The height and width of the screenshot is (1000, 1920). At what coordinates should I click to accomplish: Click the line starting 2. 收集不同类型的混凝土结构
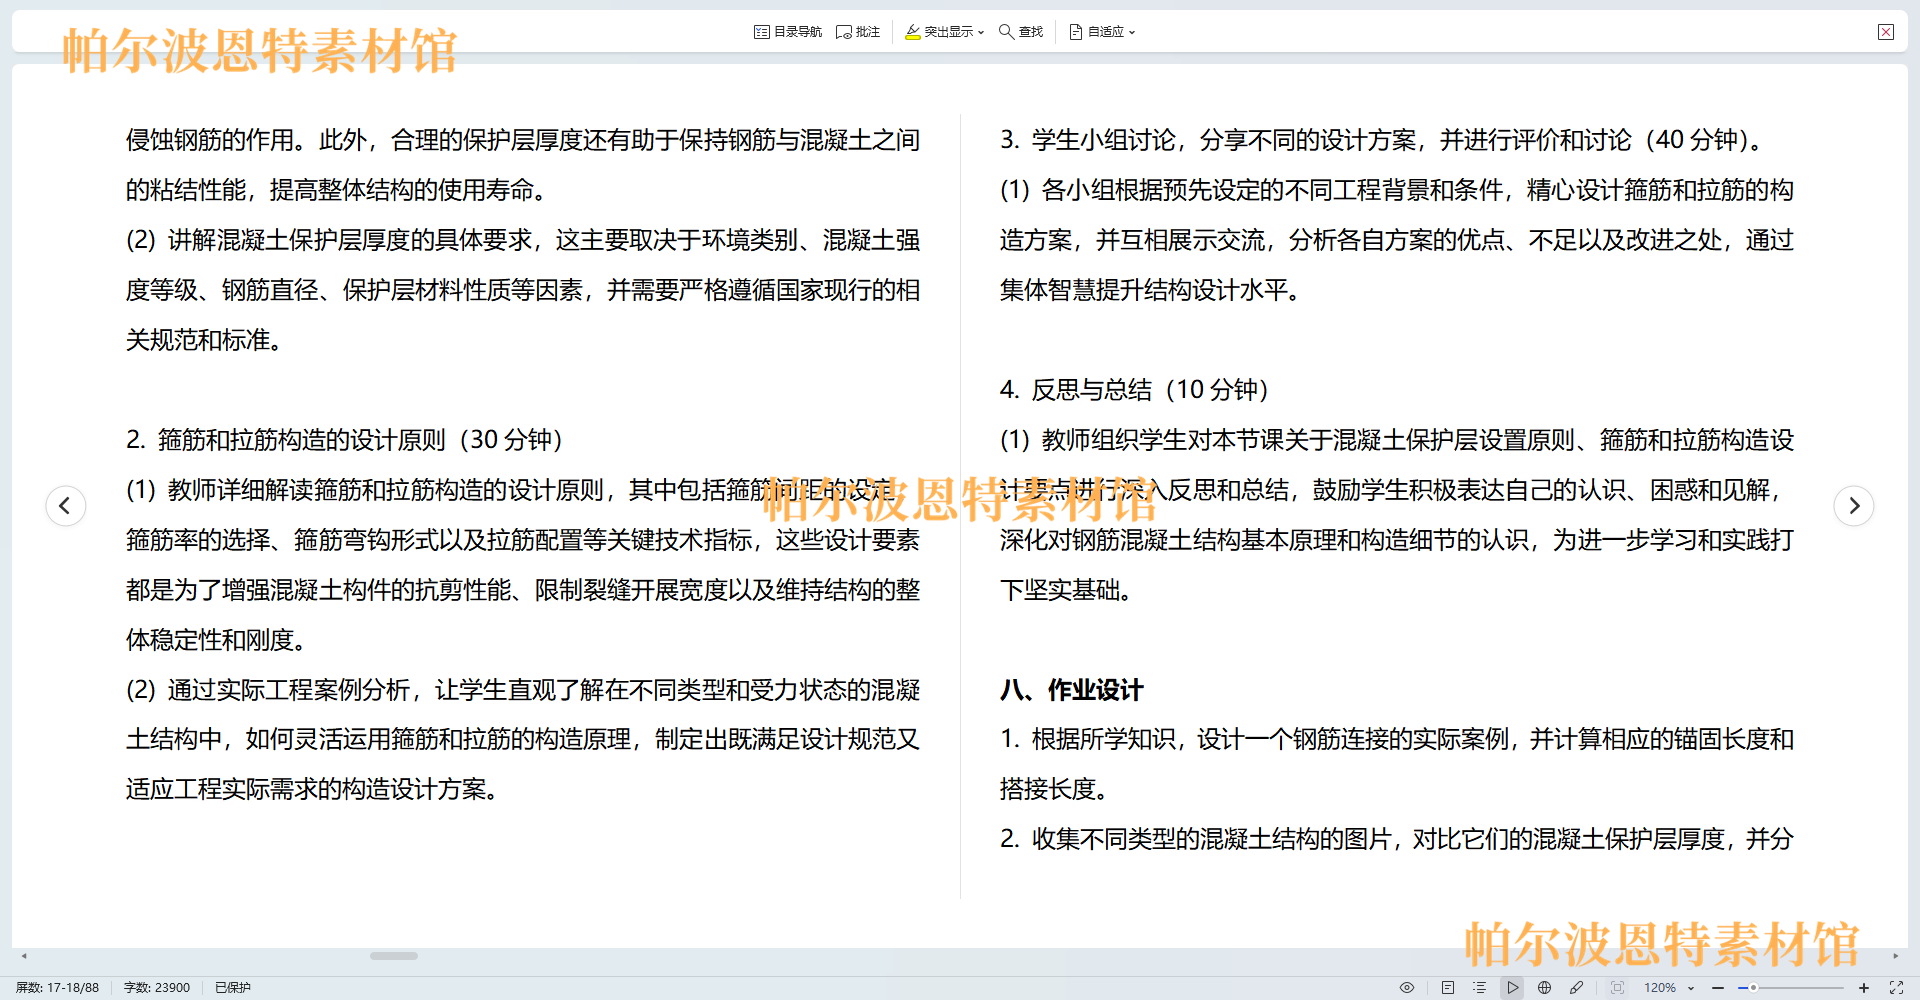pos(1397,839)
